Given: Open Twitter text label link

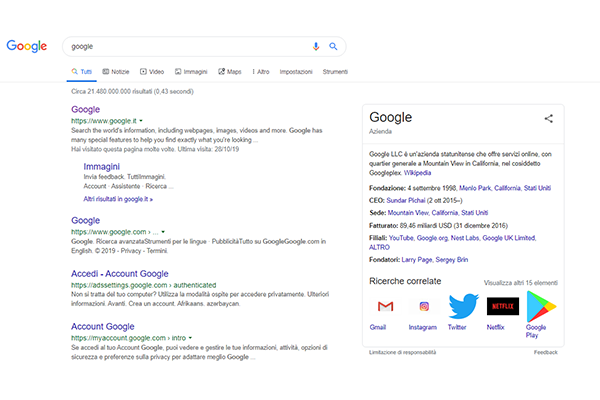Looking at the screenshot, I should click(x=457, y=327).
